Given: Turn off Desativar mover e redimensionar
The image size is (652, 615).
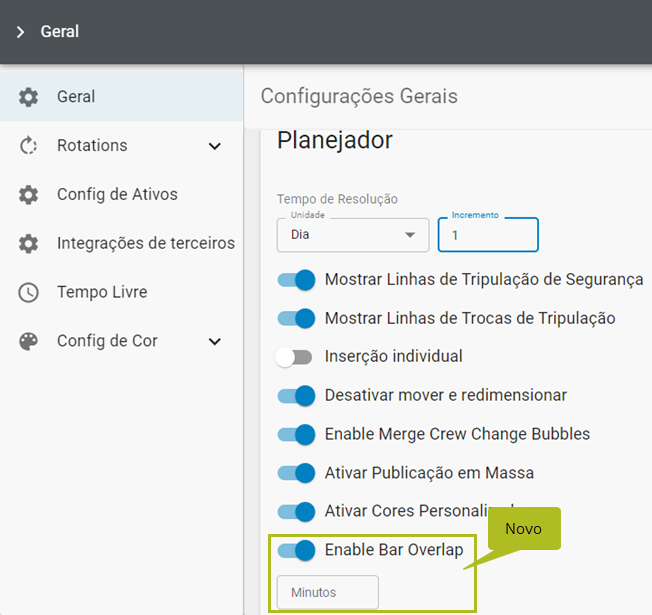Looking at the screenshot, I should pyautogui.click(x=296, y=395).
